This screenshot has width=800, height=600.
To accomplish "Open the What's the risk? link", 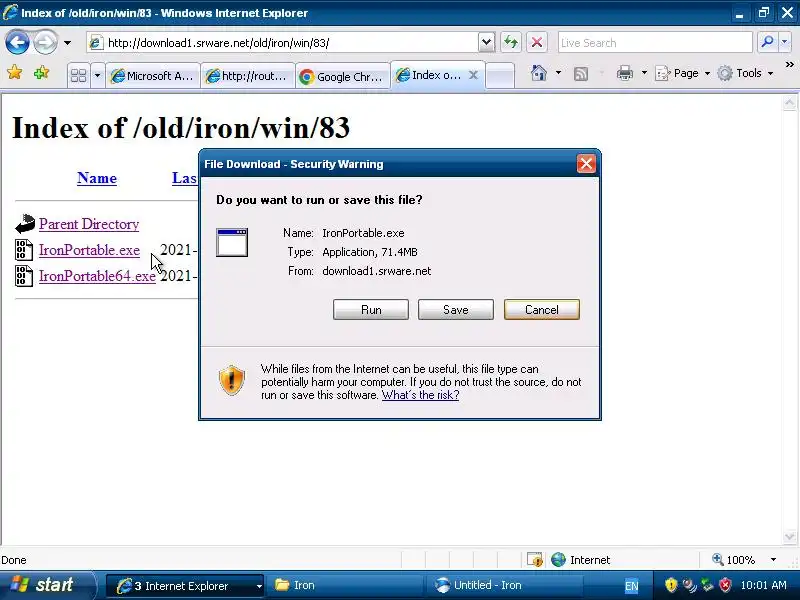I will 420,395.
